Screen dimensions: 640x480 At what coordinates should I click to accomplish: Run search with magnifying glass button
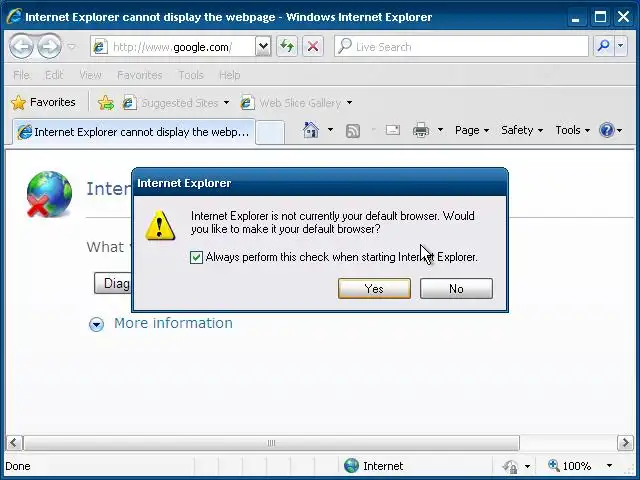coord(603,46)
